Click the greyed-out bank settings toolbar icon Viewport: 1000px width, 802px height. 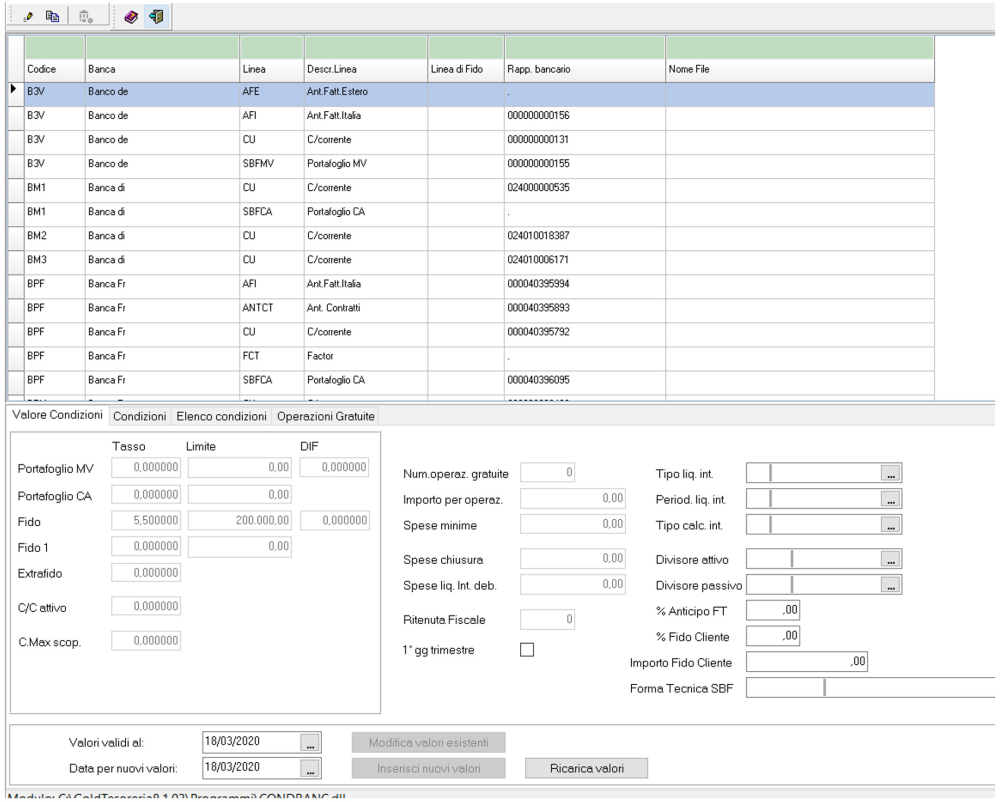85,16
